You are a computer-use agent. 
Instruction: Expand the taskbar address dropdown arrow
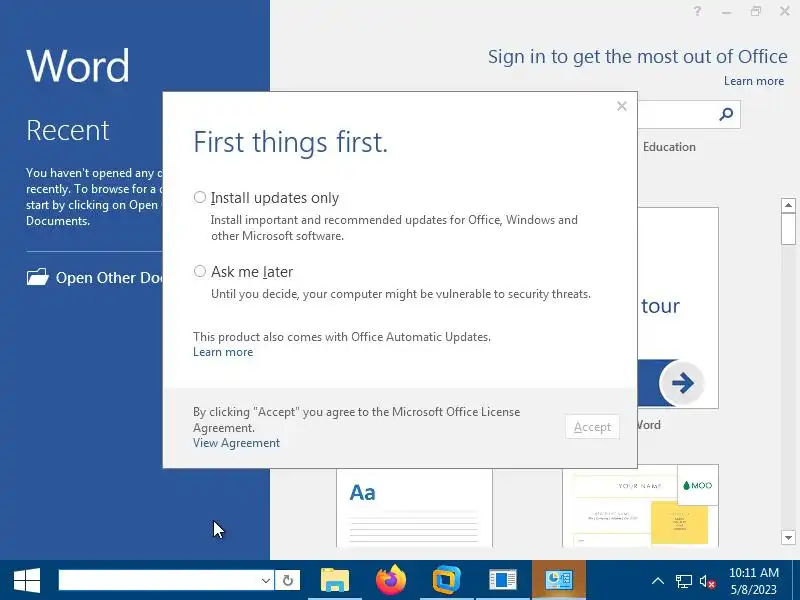[266, 580]
